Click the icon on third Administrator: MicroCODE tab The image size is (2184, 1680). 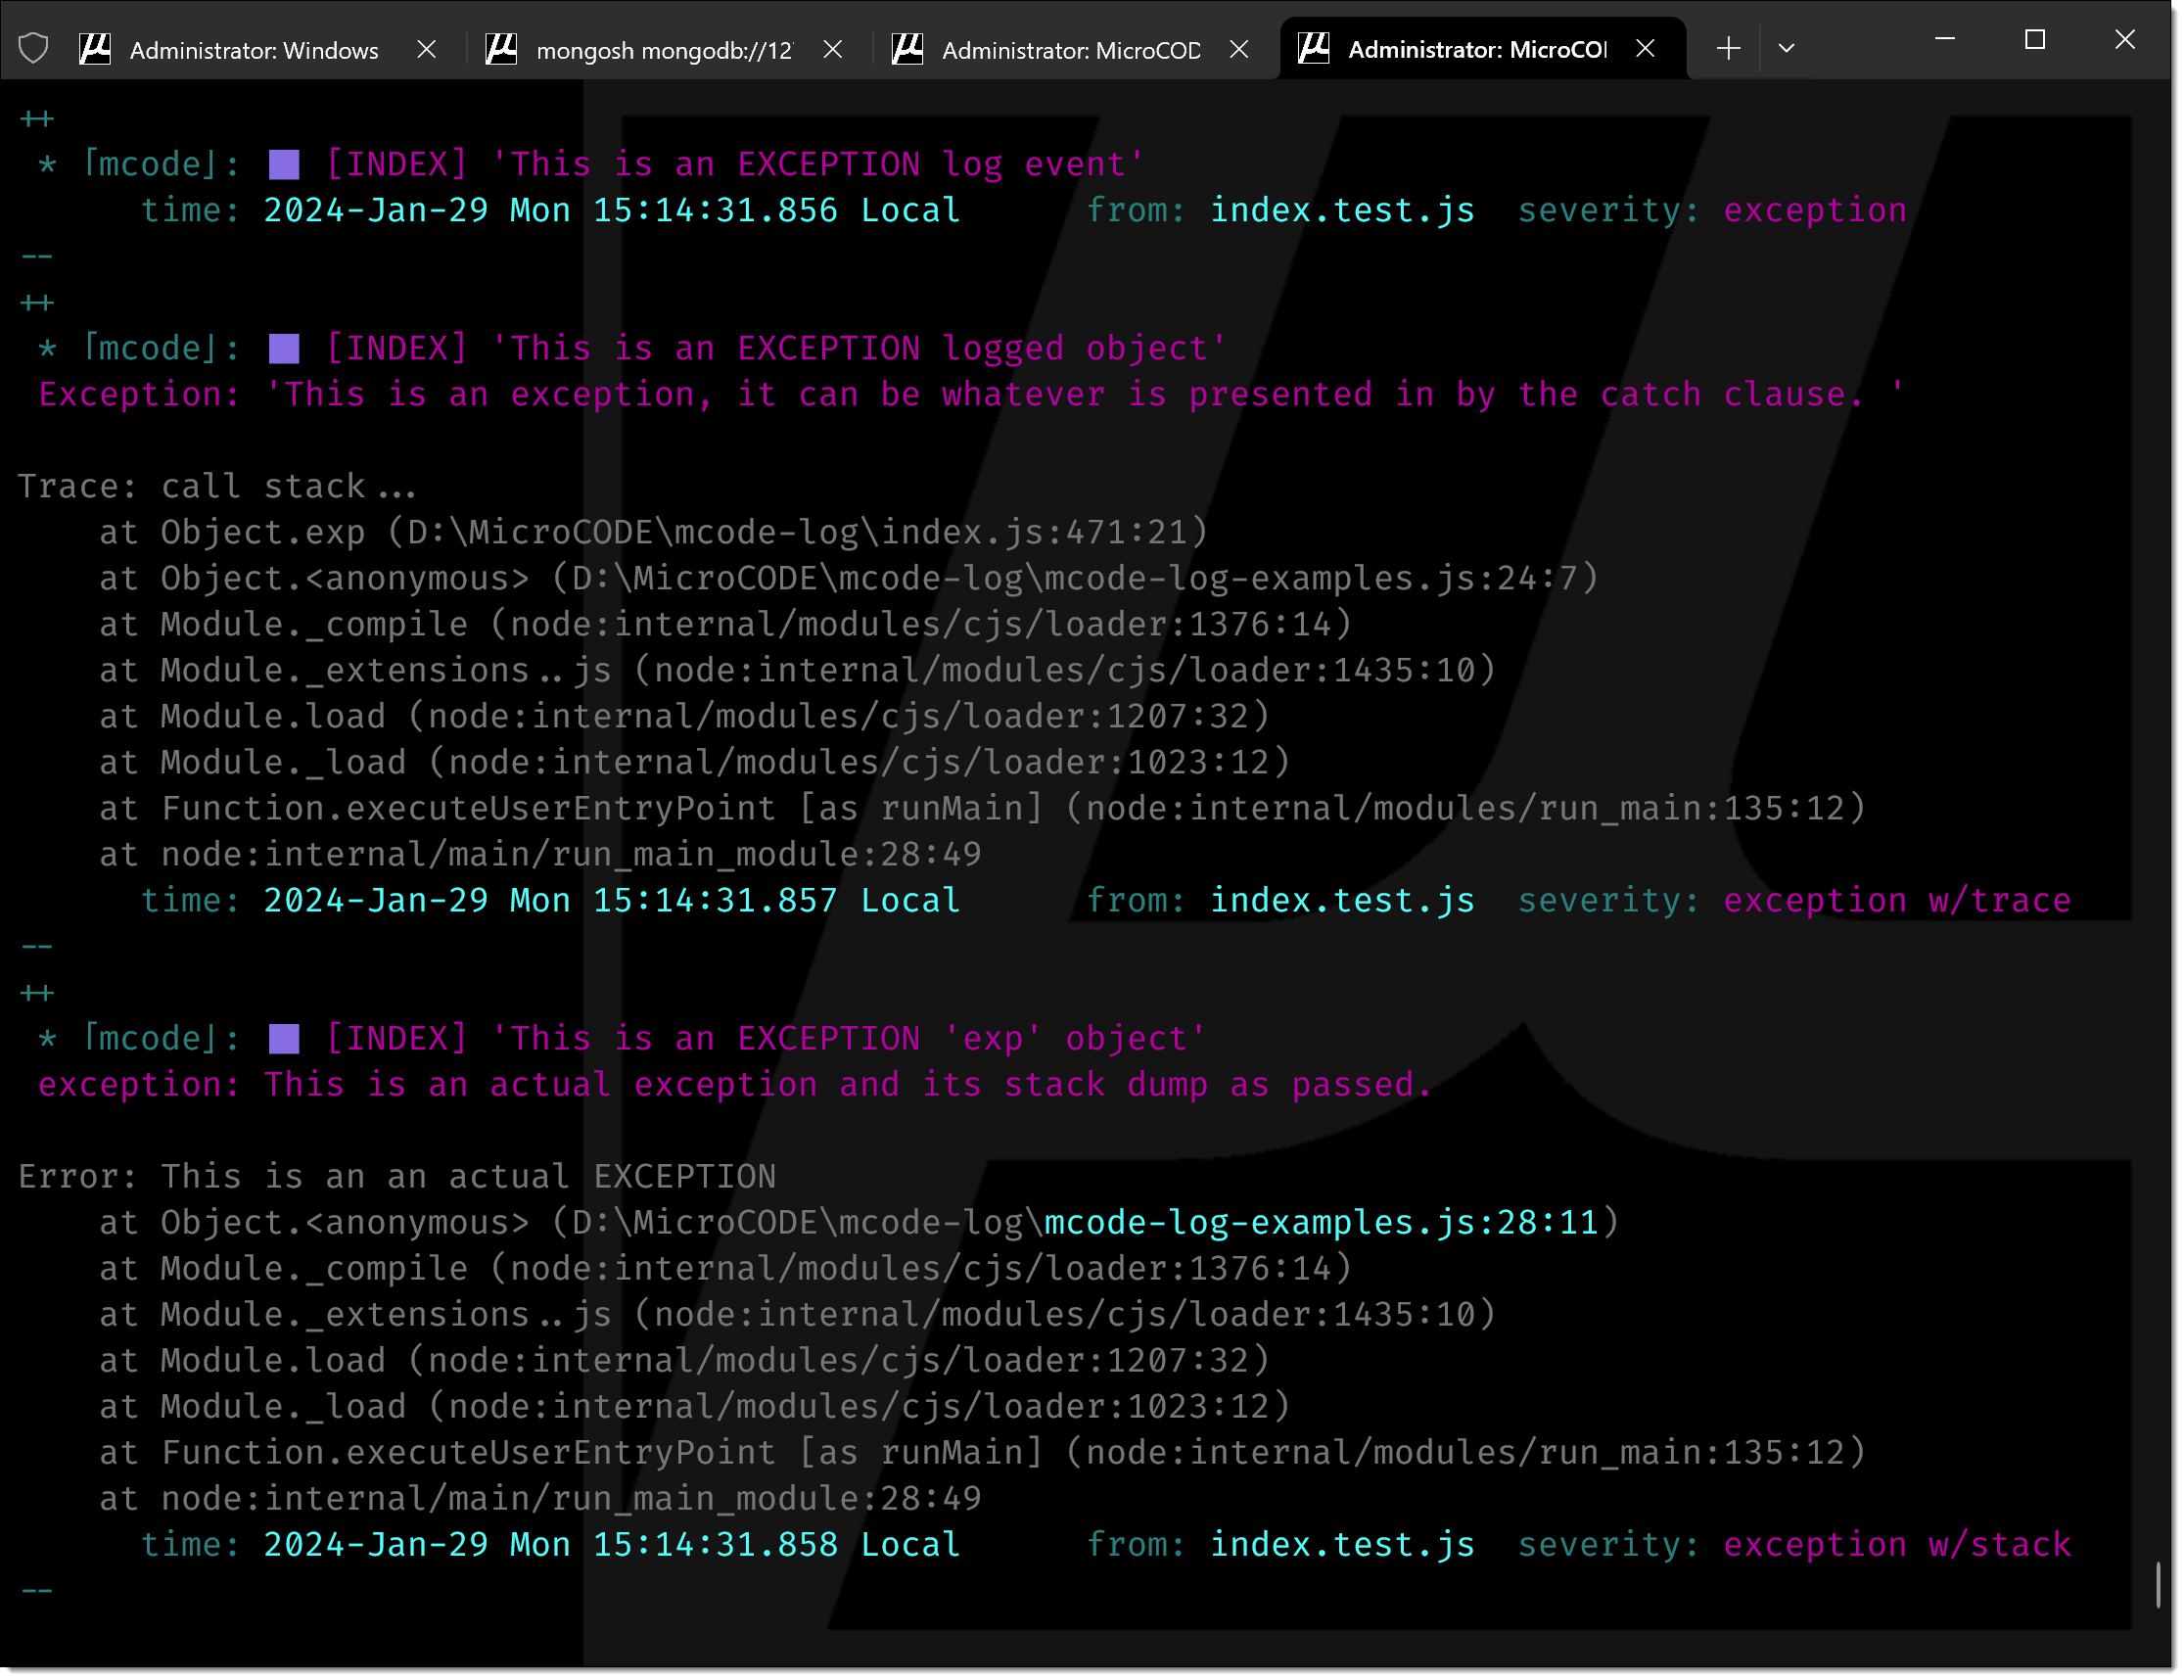(x=908, y=48)
